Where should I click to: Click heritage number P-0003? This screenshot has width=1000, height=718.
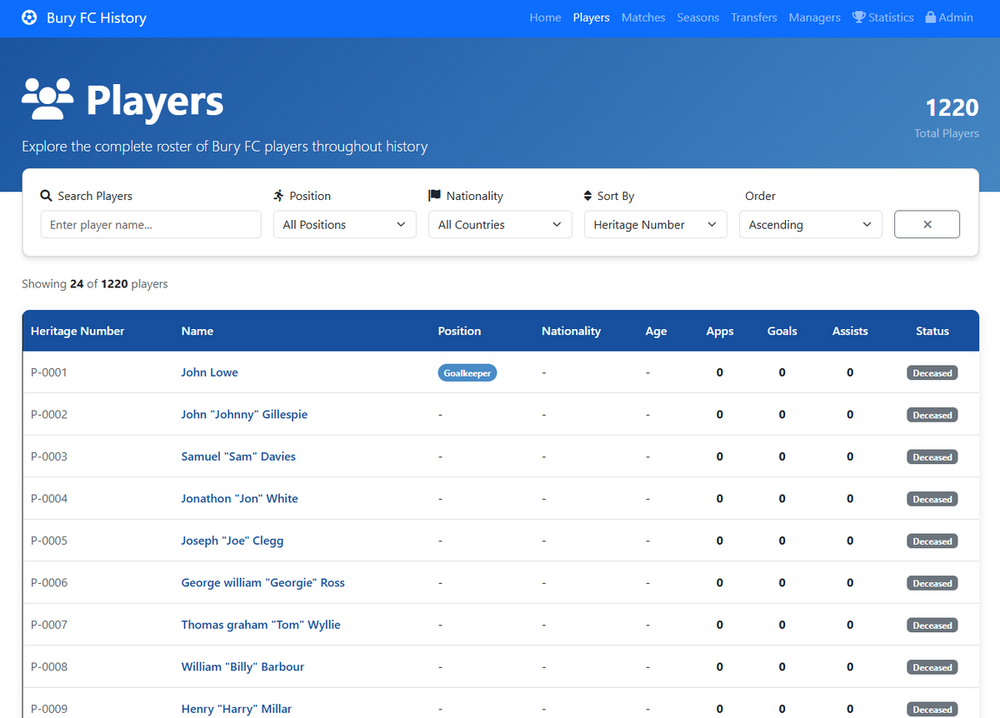tap(48, 457)
